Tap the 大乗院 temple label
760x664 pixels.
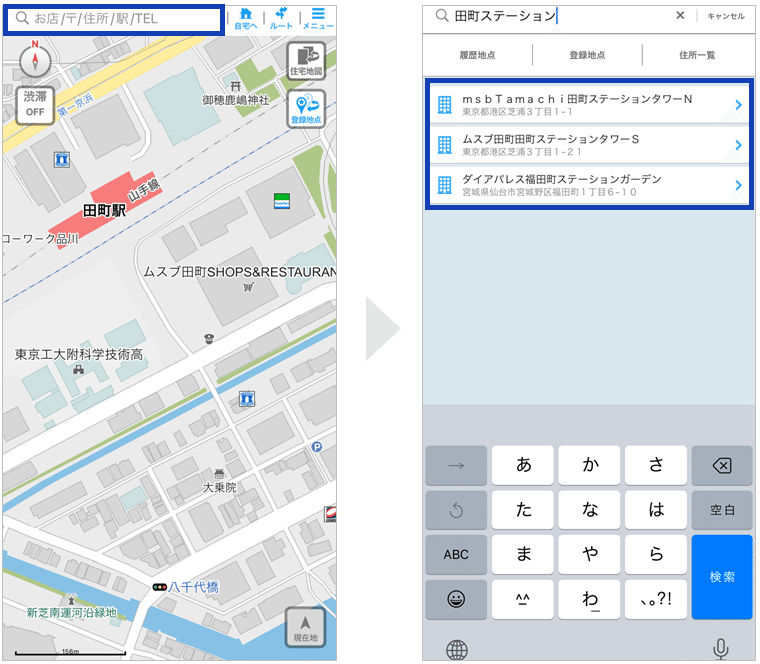pyautogui.click(x=220, y=487)
